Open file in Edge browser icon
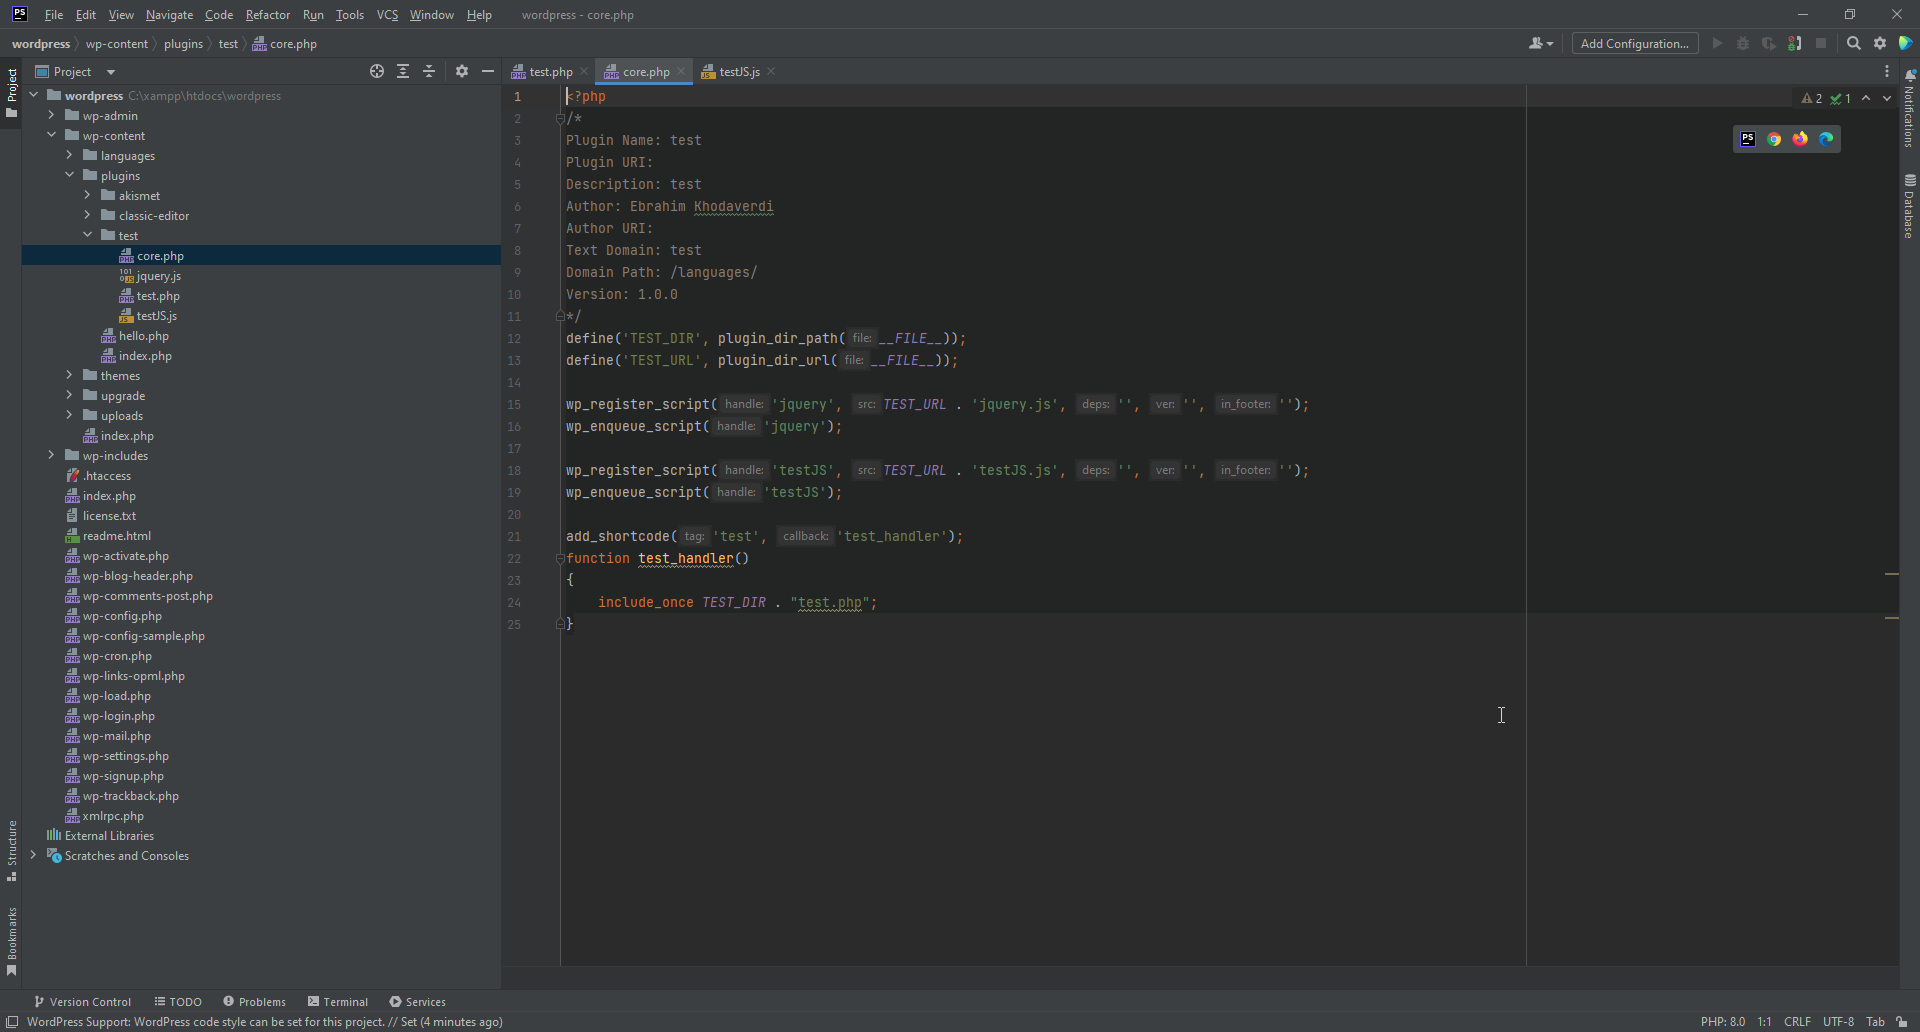Image resolution: width=1920 pixels, height=1032 pixels. pyautogui.click(x=1826, y=139)
